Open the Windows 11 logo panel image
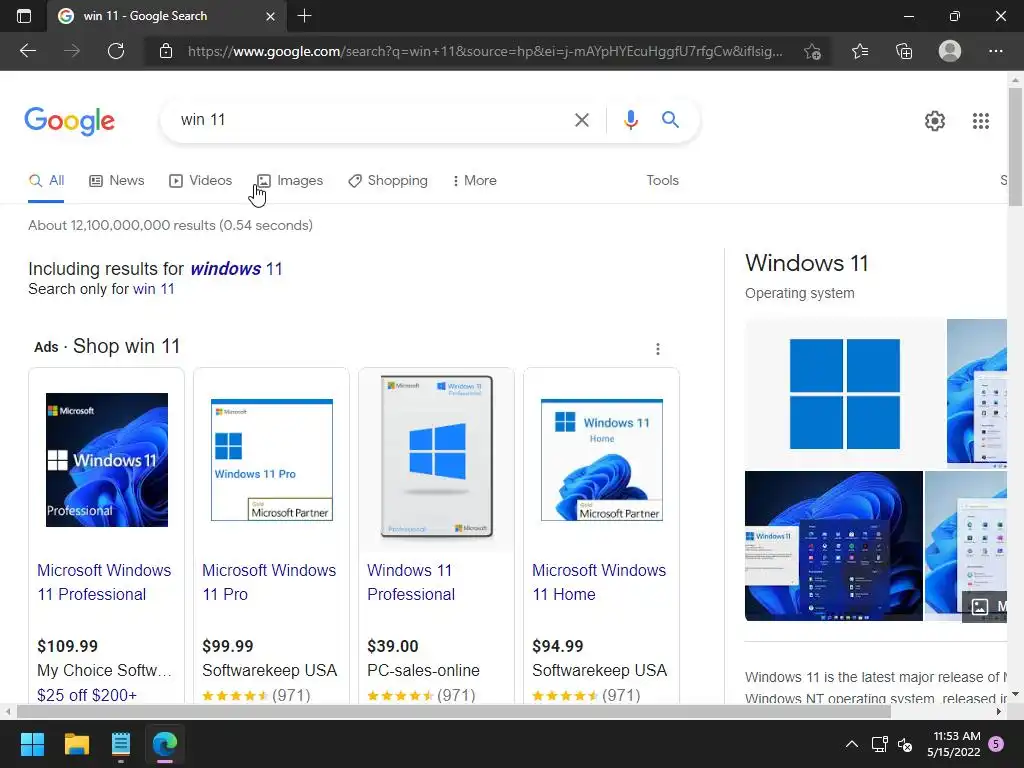The width and height of the screenshot is (1024, 768). pos(844,393)
